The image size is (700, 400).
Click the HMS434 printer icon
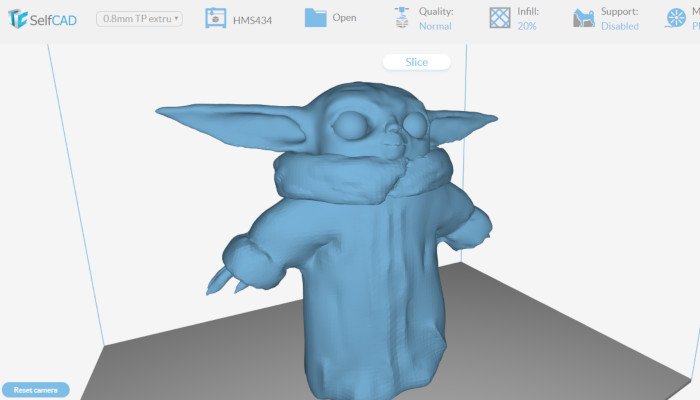(215, 18)
